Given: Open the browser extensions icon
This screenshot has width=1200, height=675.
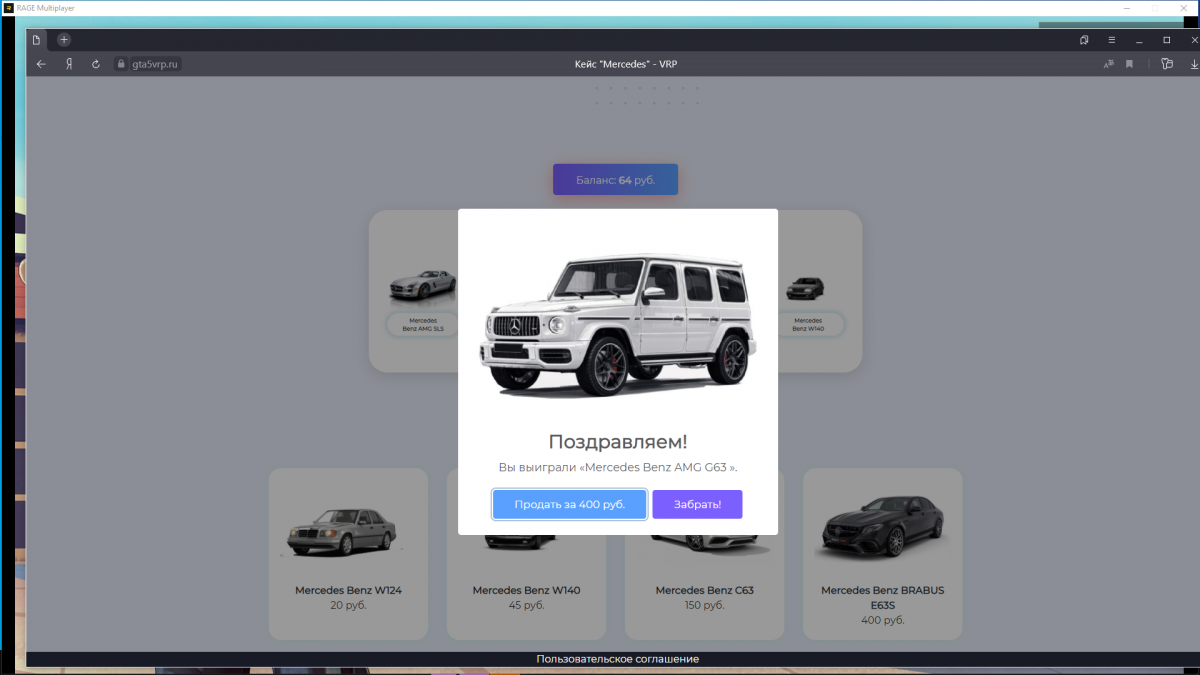Looking at the screenshot, I should point(1166,64).
